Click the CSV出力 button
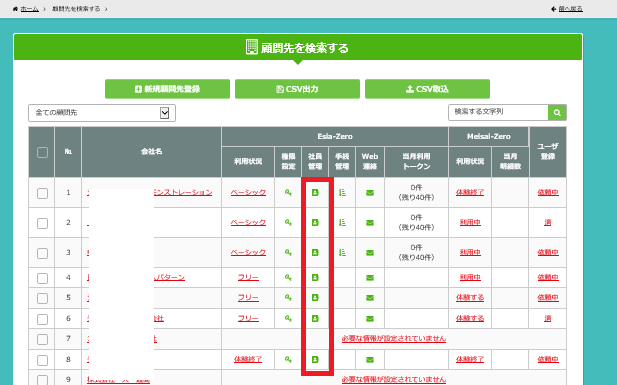 297,89
